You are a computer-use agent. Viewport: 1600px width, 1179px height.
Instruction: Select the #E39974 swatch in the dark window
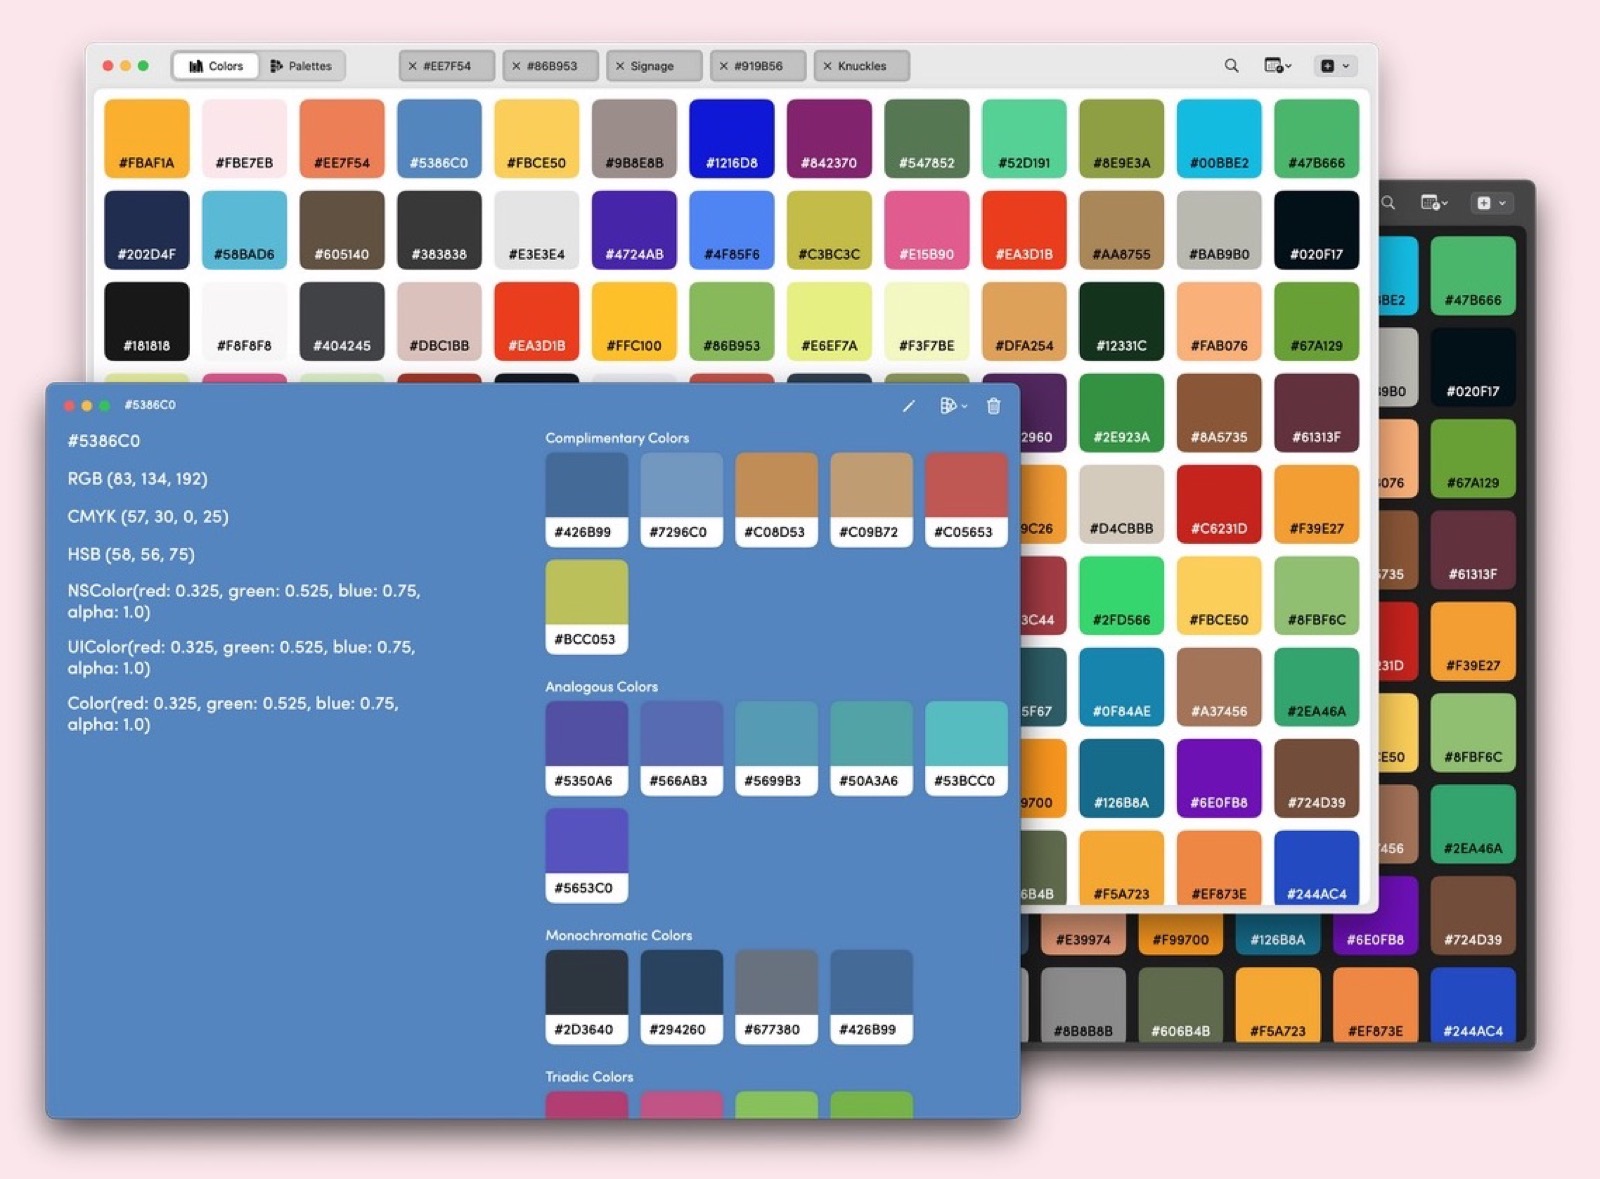[1083, 936]
